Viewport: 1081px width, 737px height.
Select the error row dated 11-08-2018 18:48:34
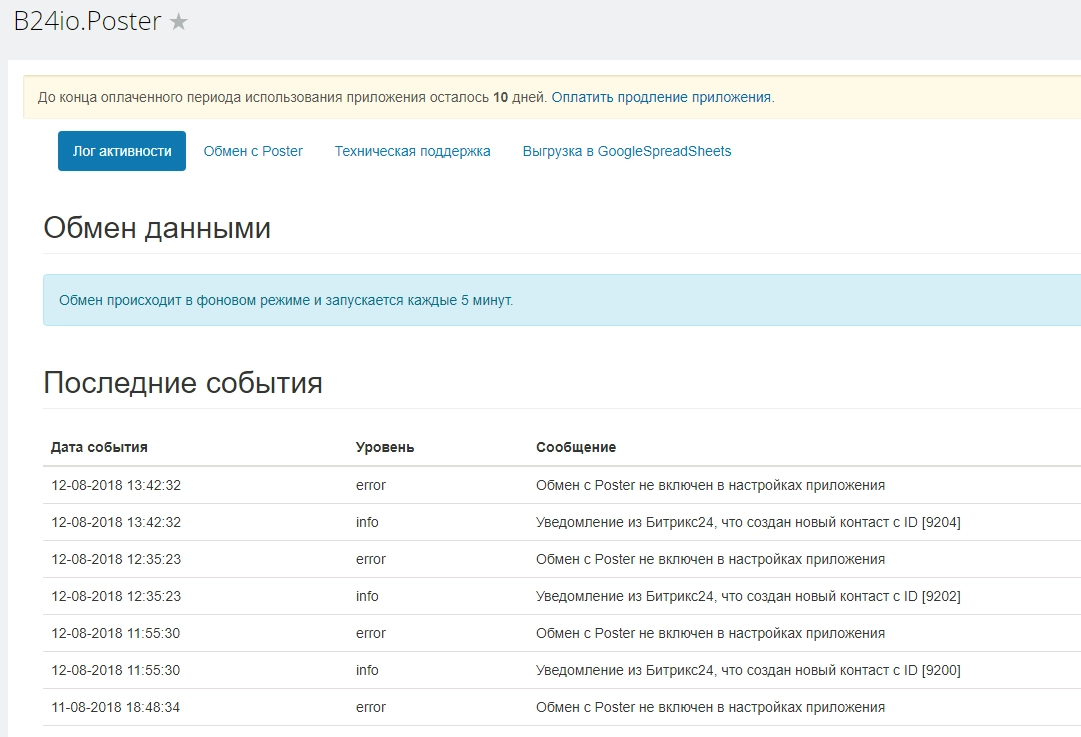(400, 707)
